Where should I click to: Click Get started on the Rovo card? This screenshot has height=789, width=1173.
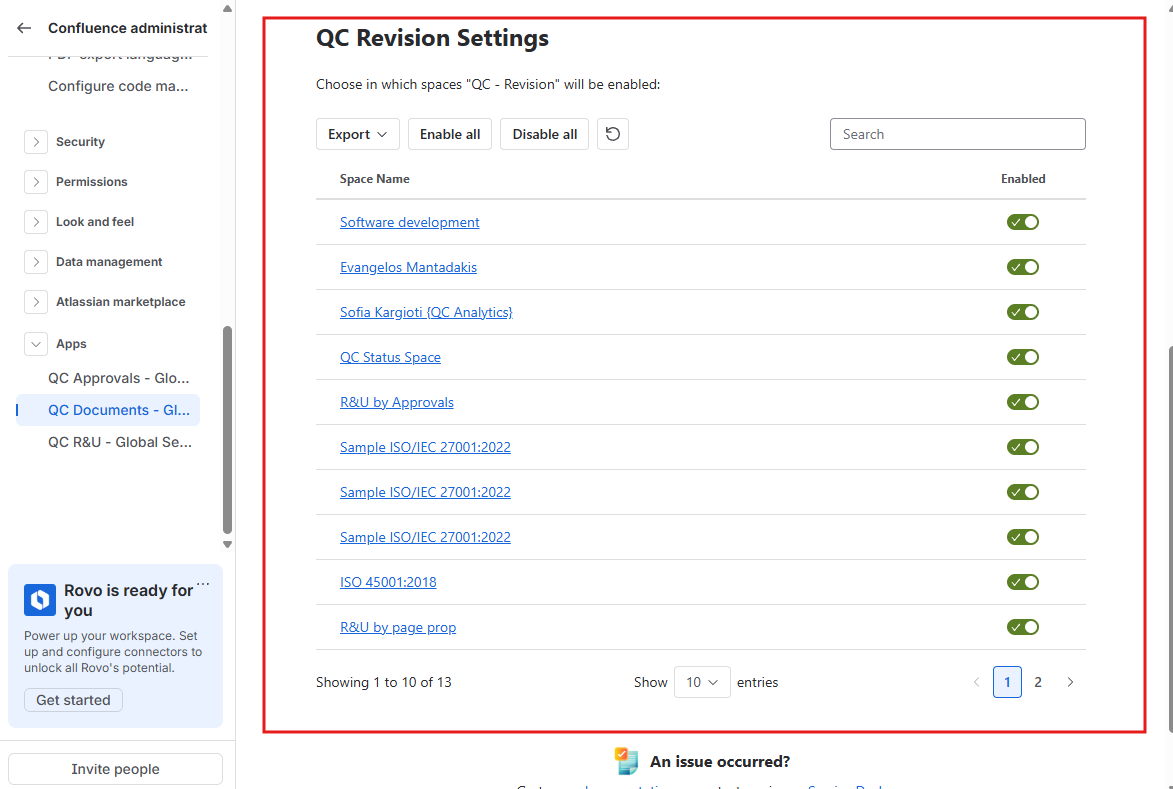[73, 700]
